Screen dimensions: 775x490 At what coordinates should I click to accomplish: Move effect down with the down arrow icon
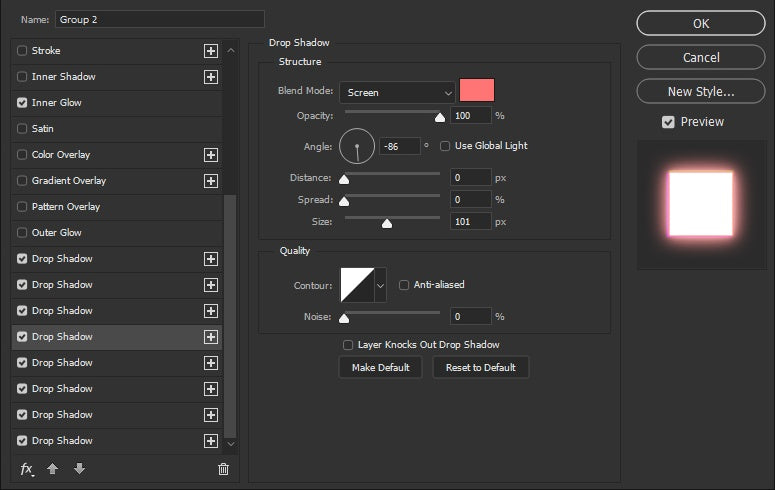coord(79,469)
